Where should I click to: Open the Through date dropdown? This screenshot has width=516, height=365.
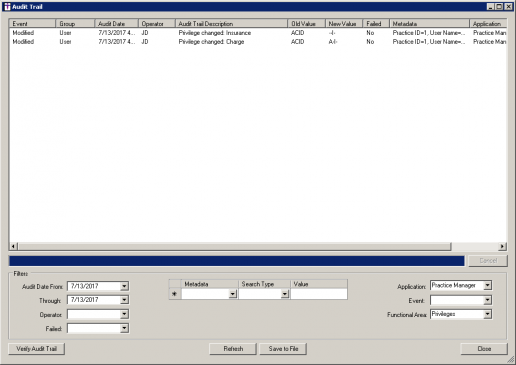pyautogui.click(x=124, y=300)
